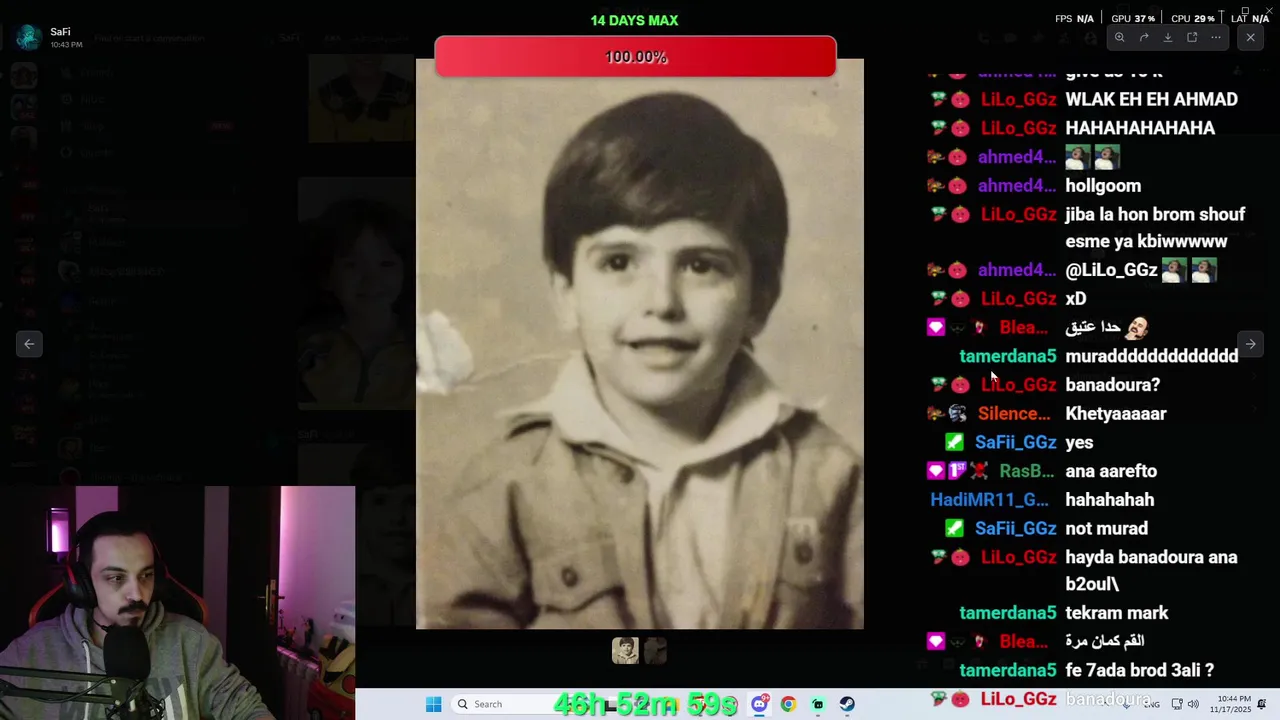Open the more options ellipsis in the image viewer
This screenshot has width=1280, height=720.
(1216, 37)
